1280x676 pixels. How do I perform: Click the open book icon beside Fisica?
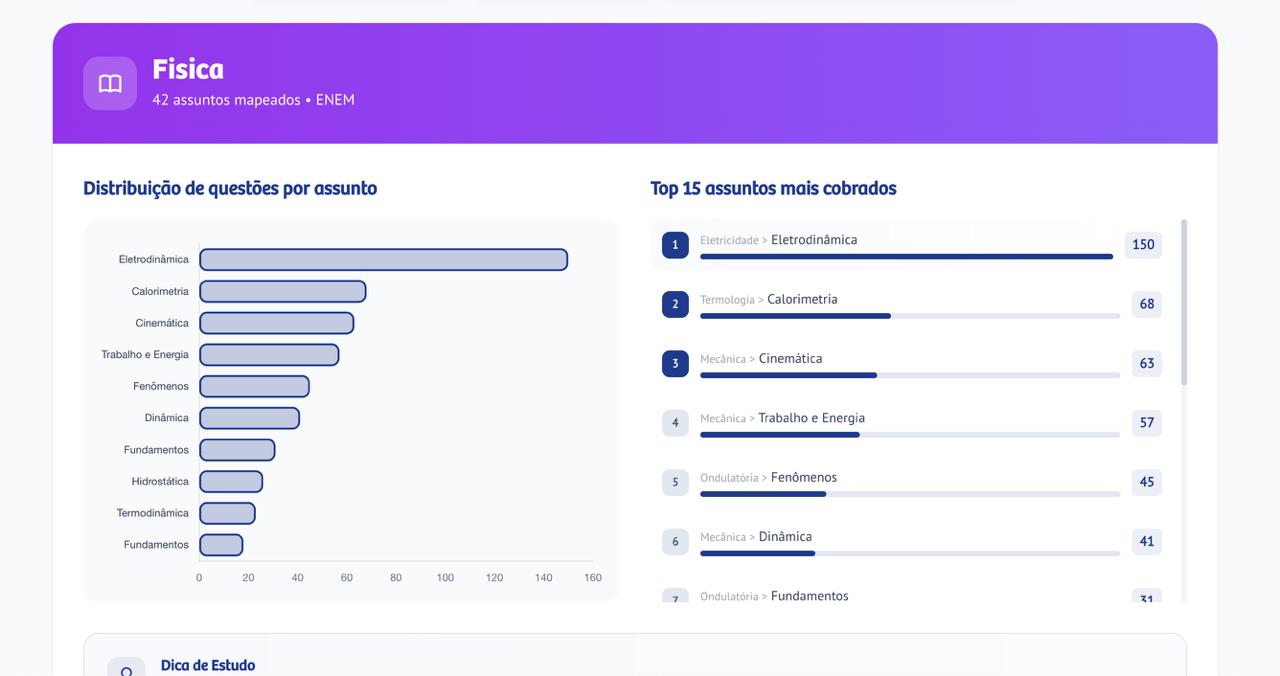click(109, 83)
